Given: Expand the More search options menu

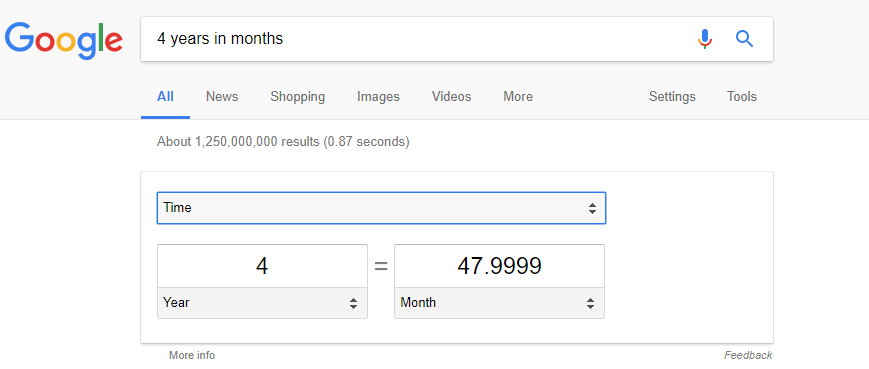Looking at the screenshot, I should [518, 97].
